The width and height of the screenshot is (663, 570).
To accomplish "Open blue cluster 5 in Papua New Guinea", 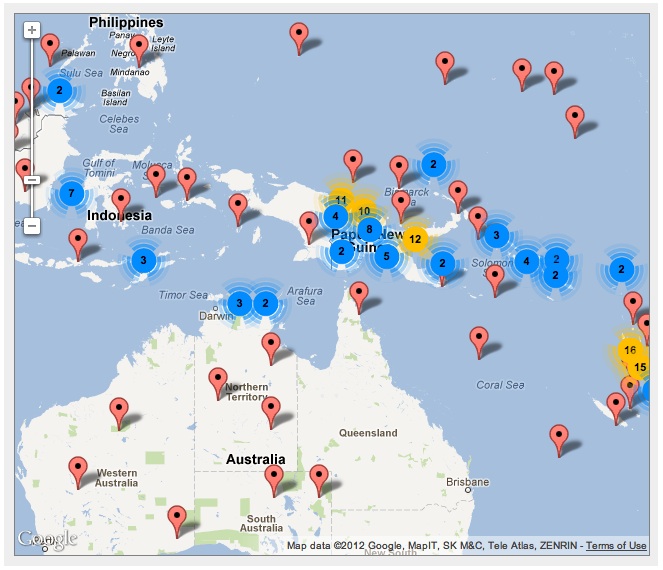I will (x=386, y=256).
